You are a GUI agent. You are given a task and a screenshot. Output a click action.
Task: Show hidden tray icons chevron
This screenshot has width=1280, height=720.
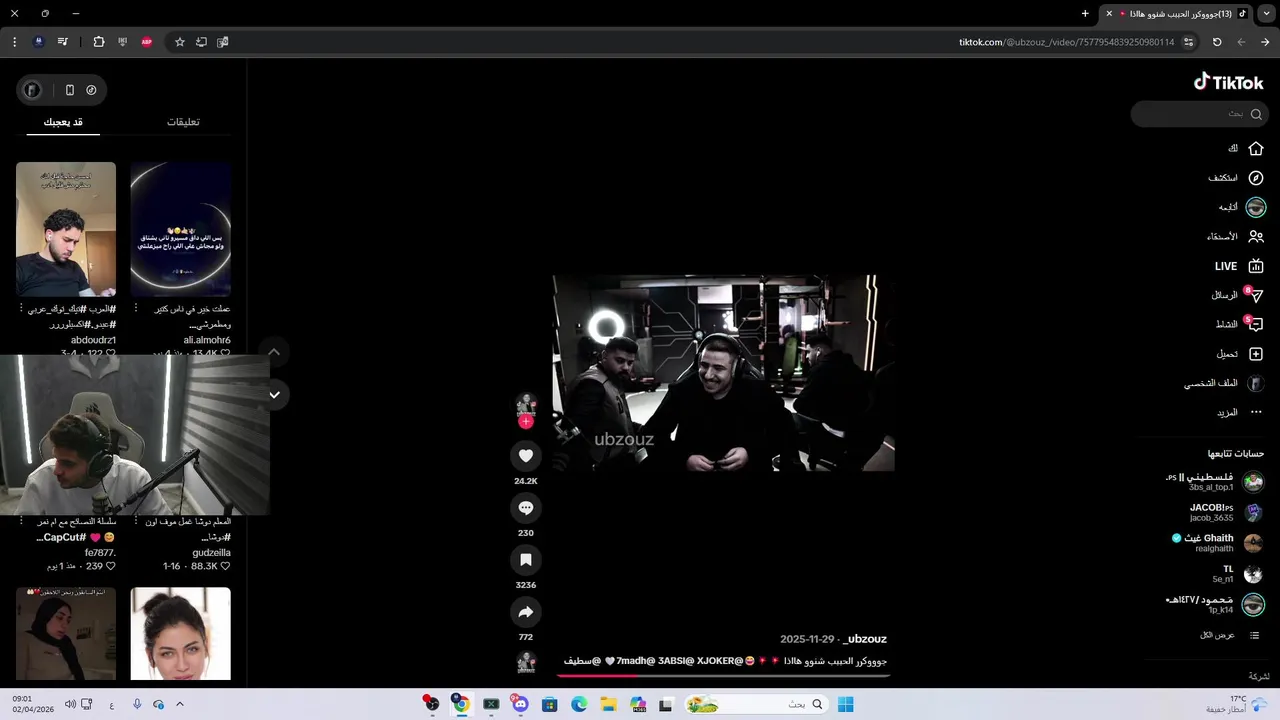180,704
